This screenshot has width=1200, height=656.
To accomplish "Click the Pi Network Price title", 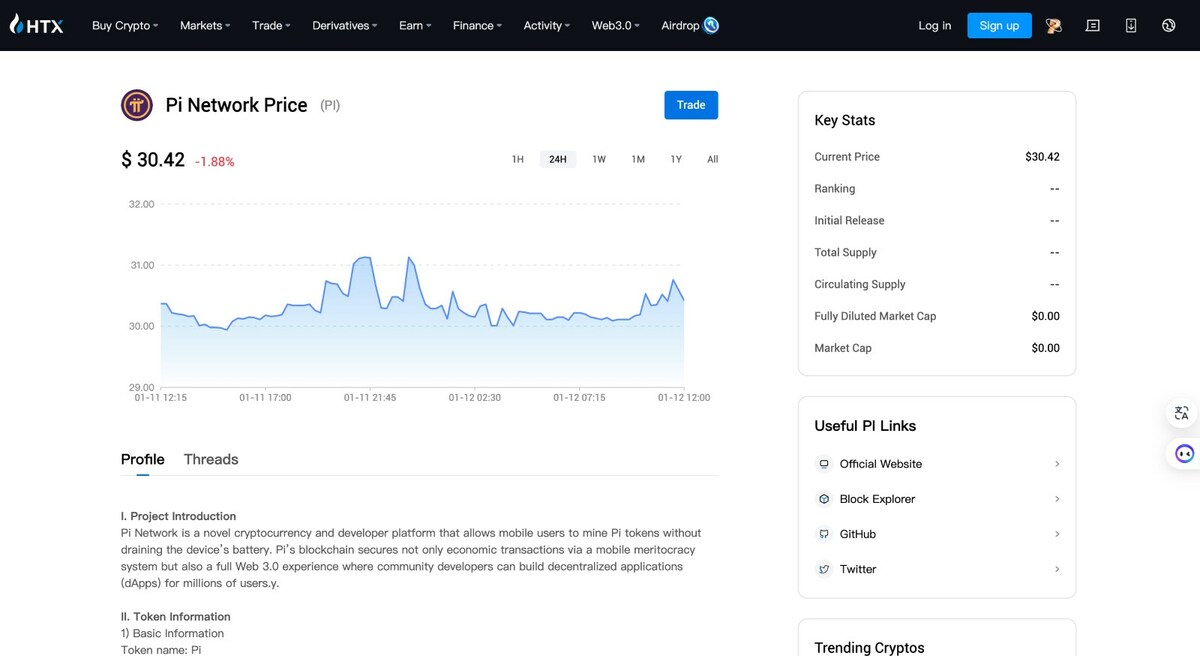I will 236,105.
